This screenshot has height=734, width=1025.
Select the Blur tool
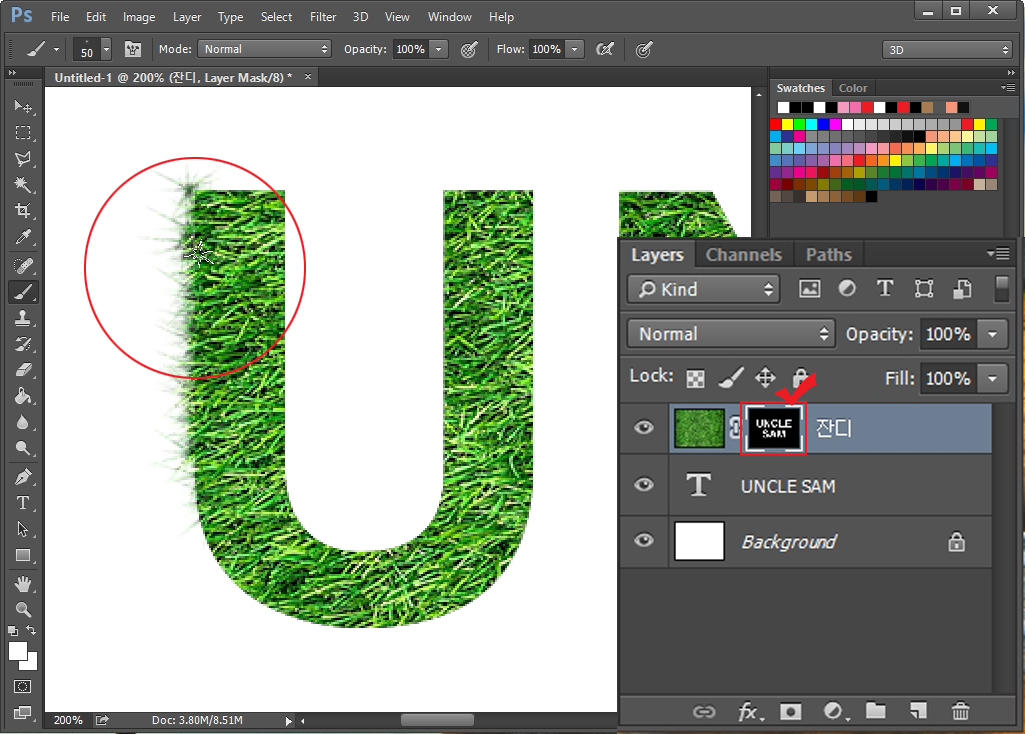pyautogui.click(x=23, y=422)
